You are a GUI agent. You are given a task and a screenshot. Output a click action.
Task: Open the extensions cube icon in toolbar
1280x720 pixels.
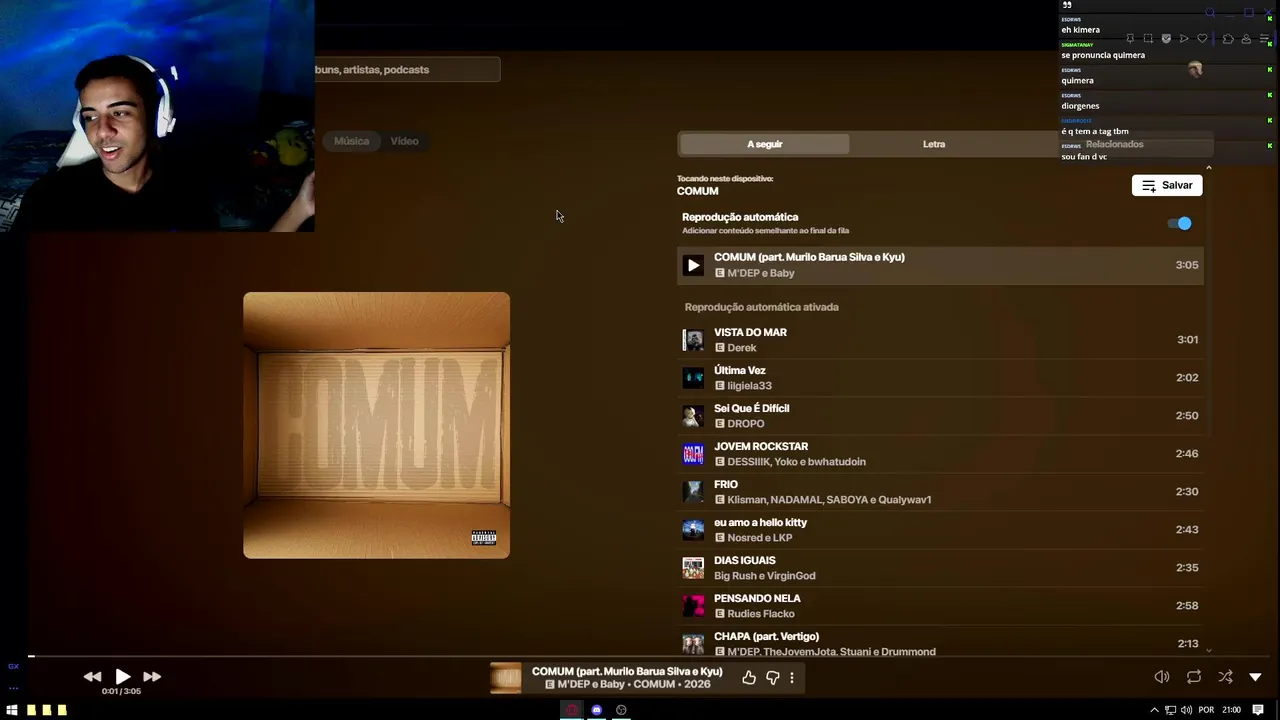(x=1228, y=39)
